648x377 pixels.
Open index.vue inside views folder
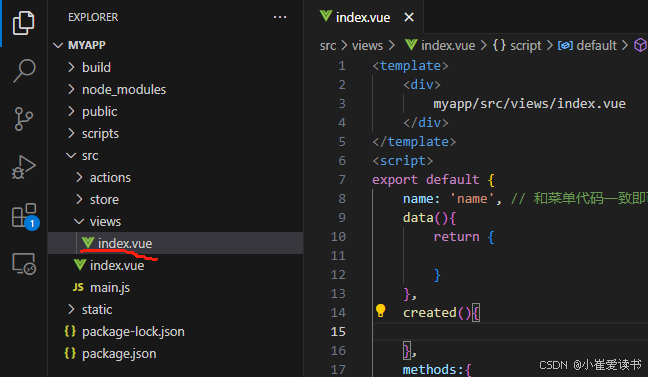tap(125, 243)
